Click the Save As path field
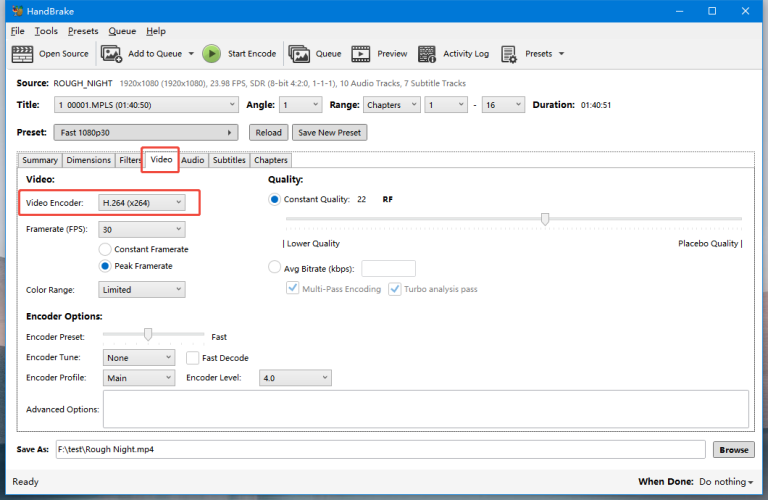Image resolution: width=768 pixels, height=500 pixels. (381, 450)
